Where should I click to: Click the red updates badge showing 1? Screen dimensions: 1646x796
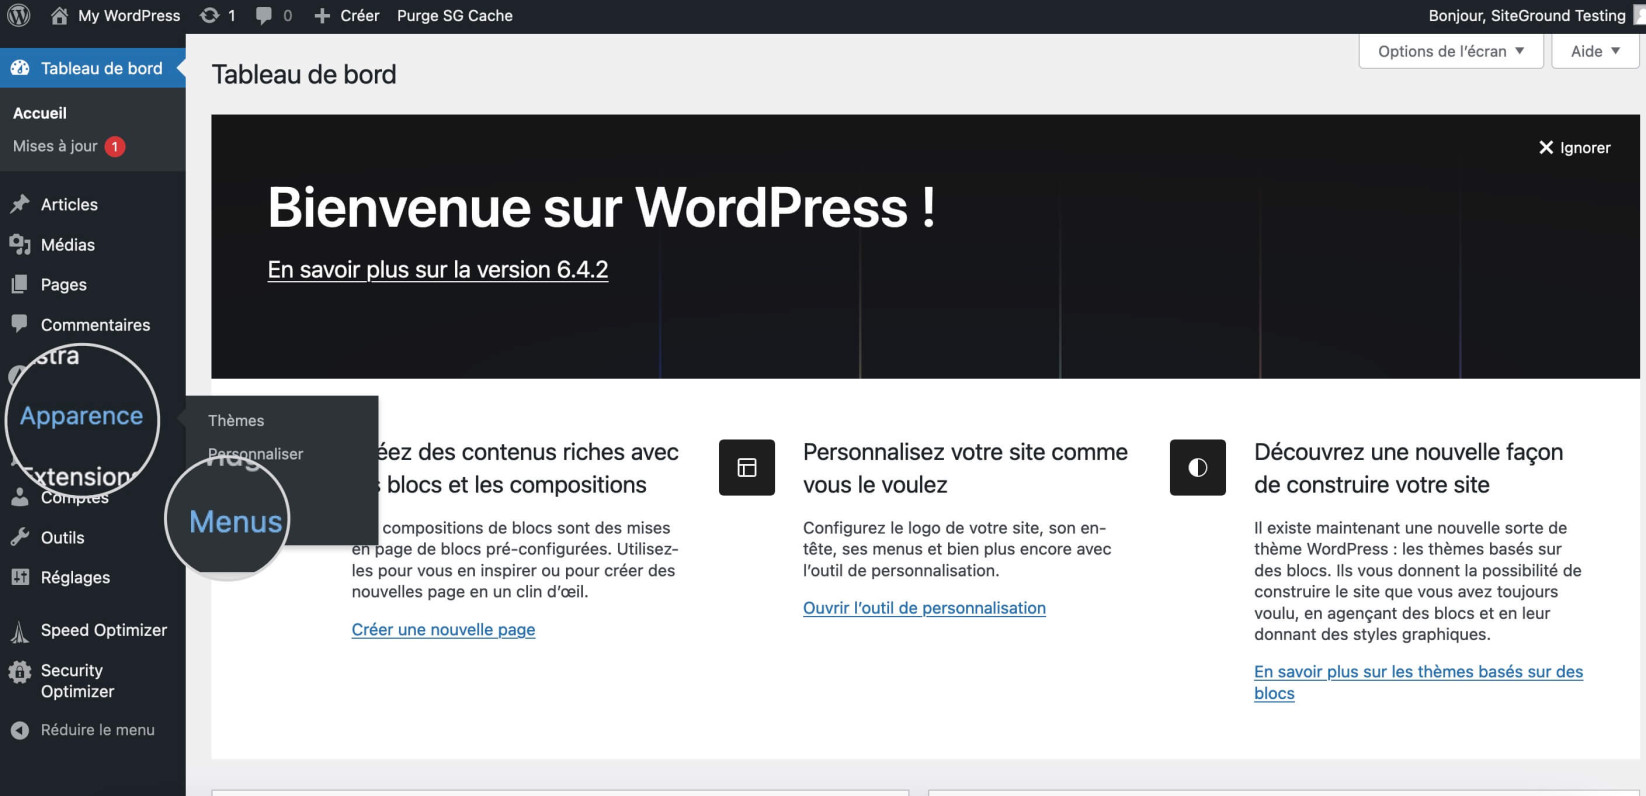(x=115, y=146)
